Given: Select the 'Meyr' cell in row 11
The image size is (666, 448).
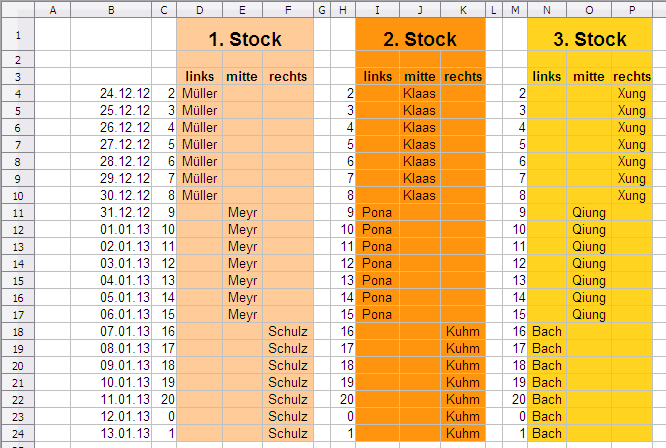Looking at the screenshot, I should 243,212.
